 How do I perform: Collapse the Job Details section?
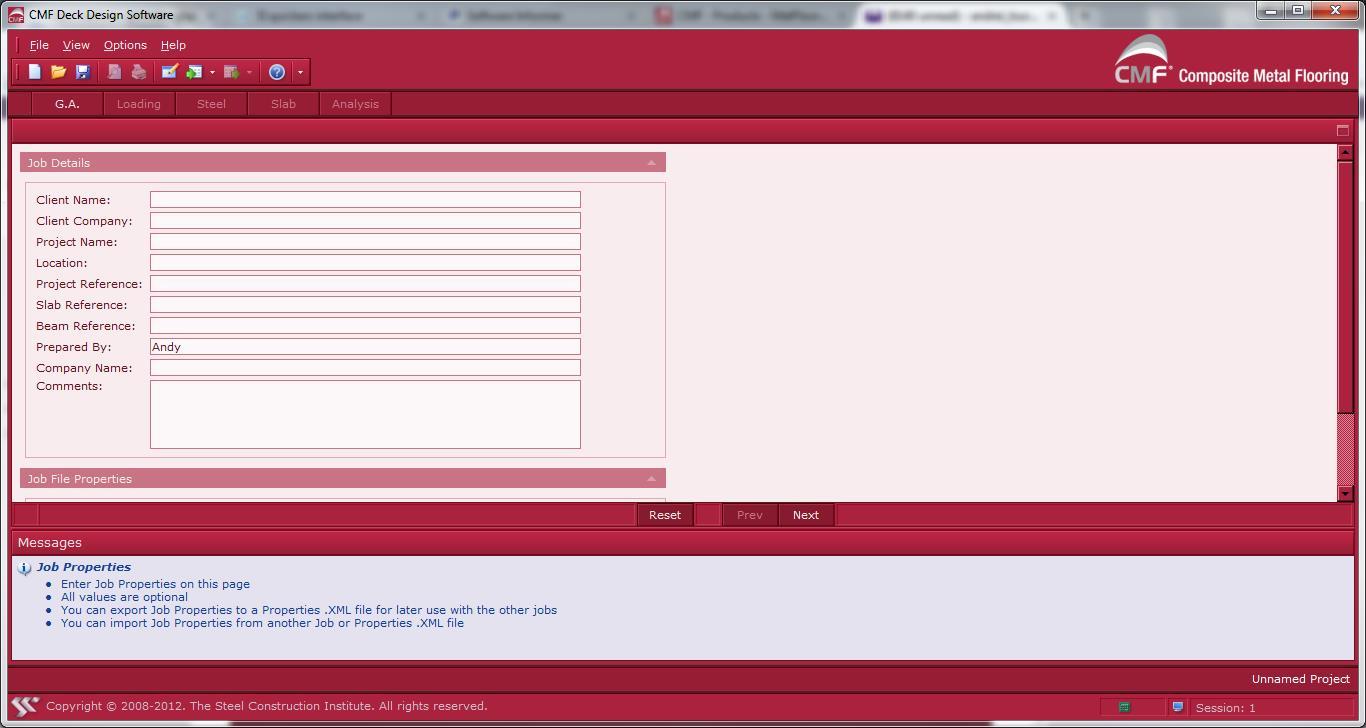tap(652, 163)
